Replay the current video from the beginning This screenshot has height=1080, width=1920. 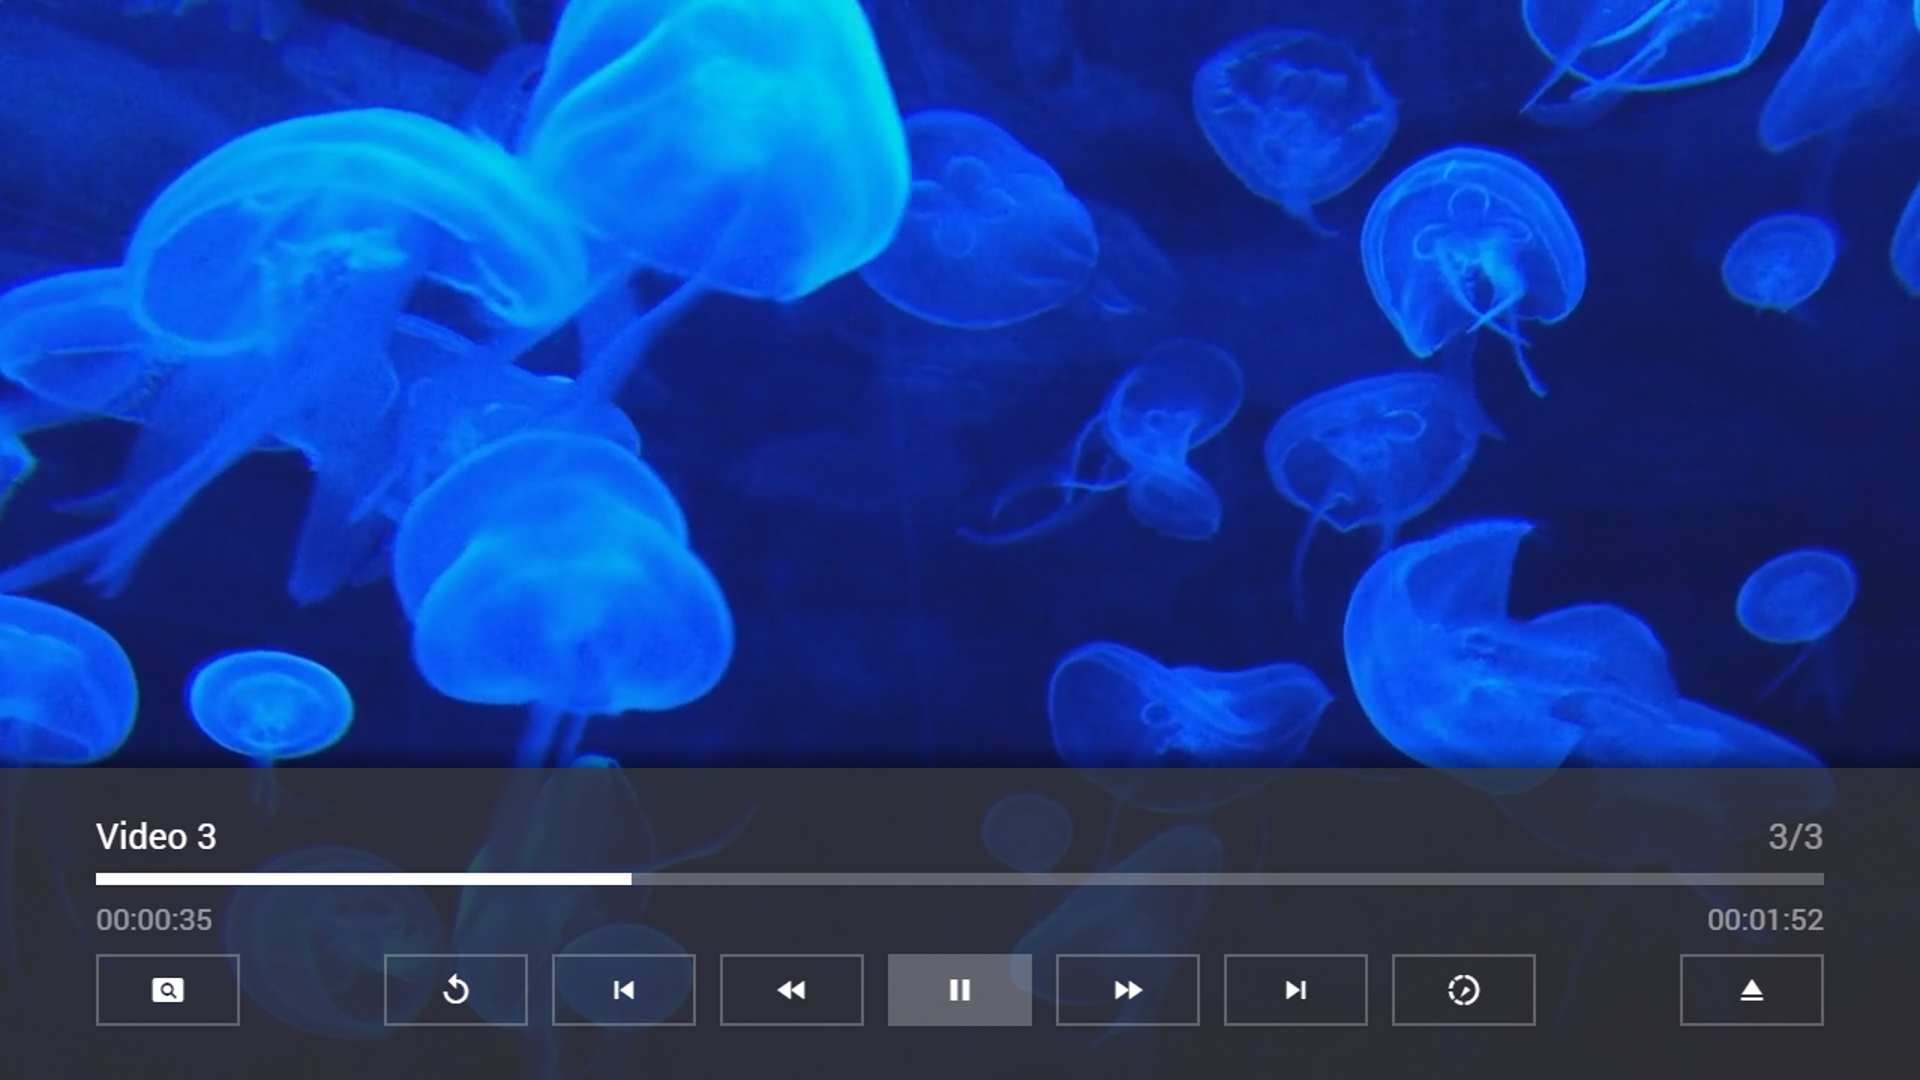[455, 990]
